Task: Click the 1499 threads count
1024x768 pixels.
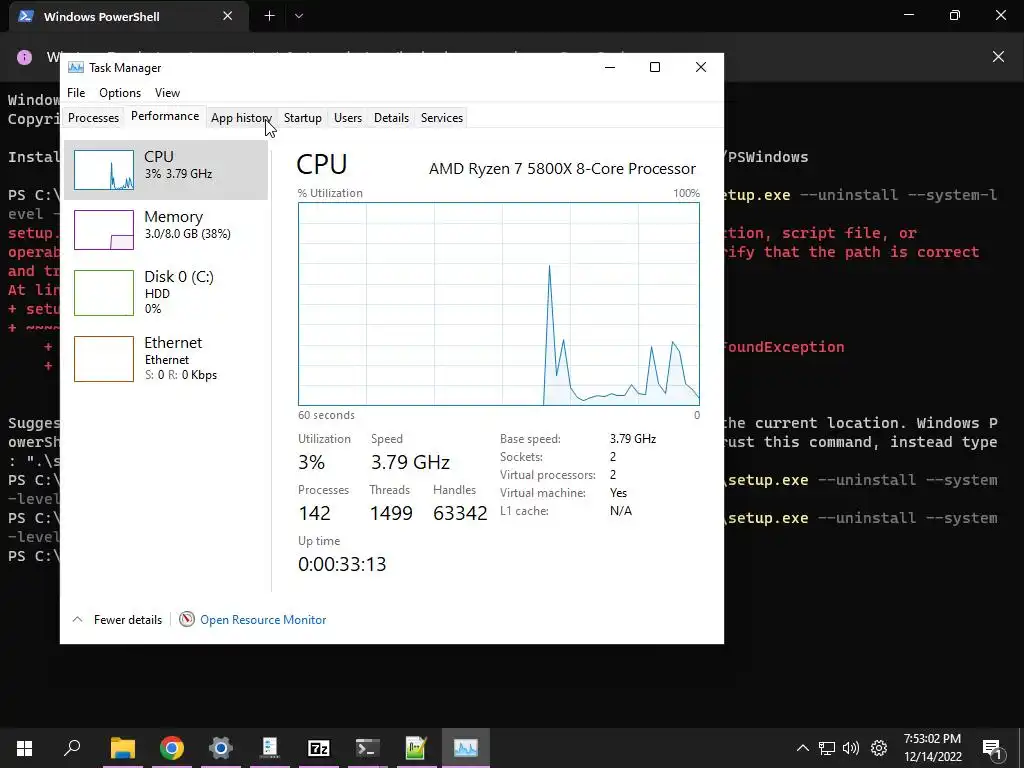Action: tap(391, 513)
